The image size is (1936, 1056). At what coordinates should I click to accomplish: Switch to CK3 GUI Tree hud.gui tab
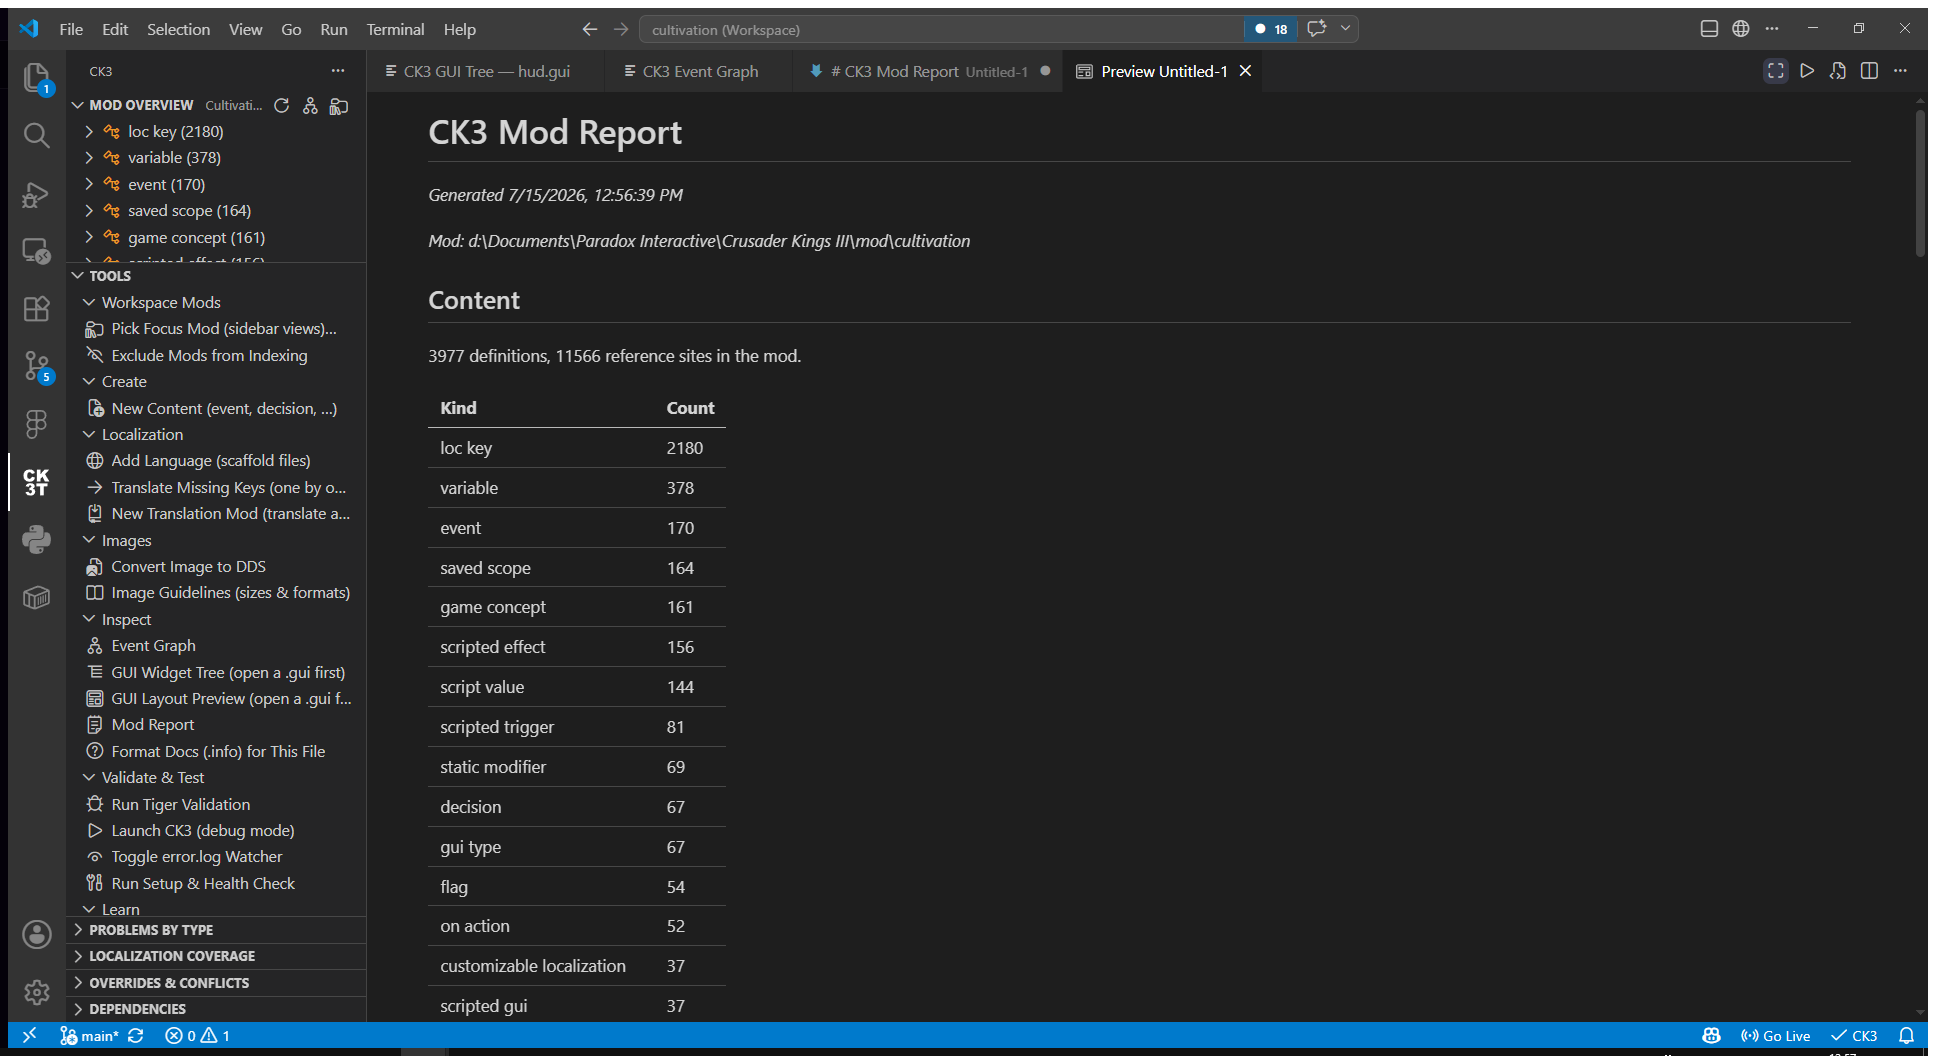click(486, 71)
